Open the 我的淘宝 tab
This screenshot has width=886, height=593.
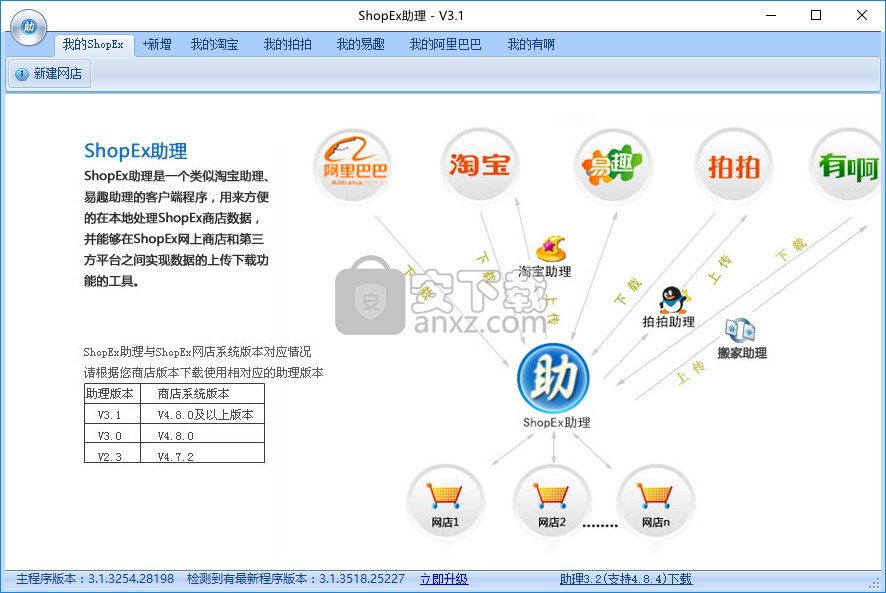[215, 44]
